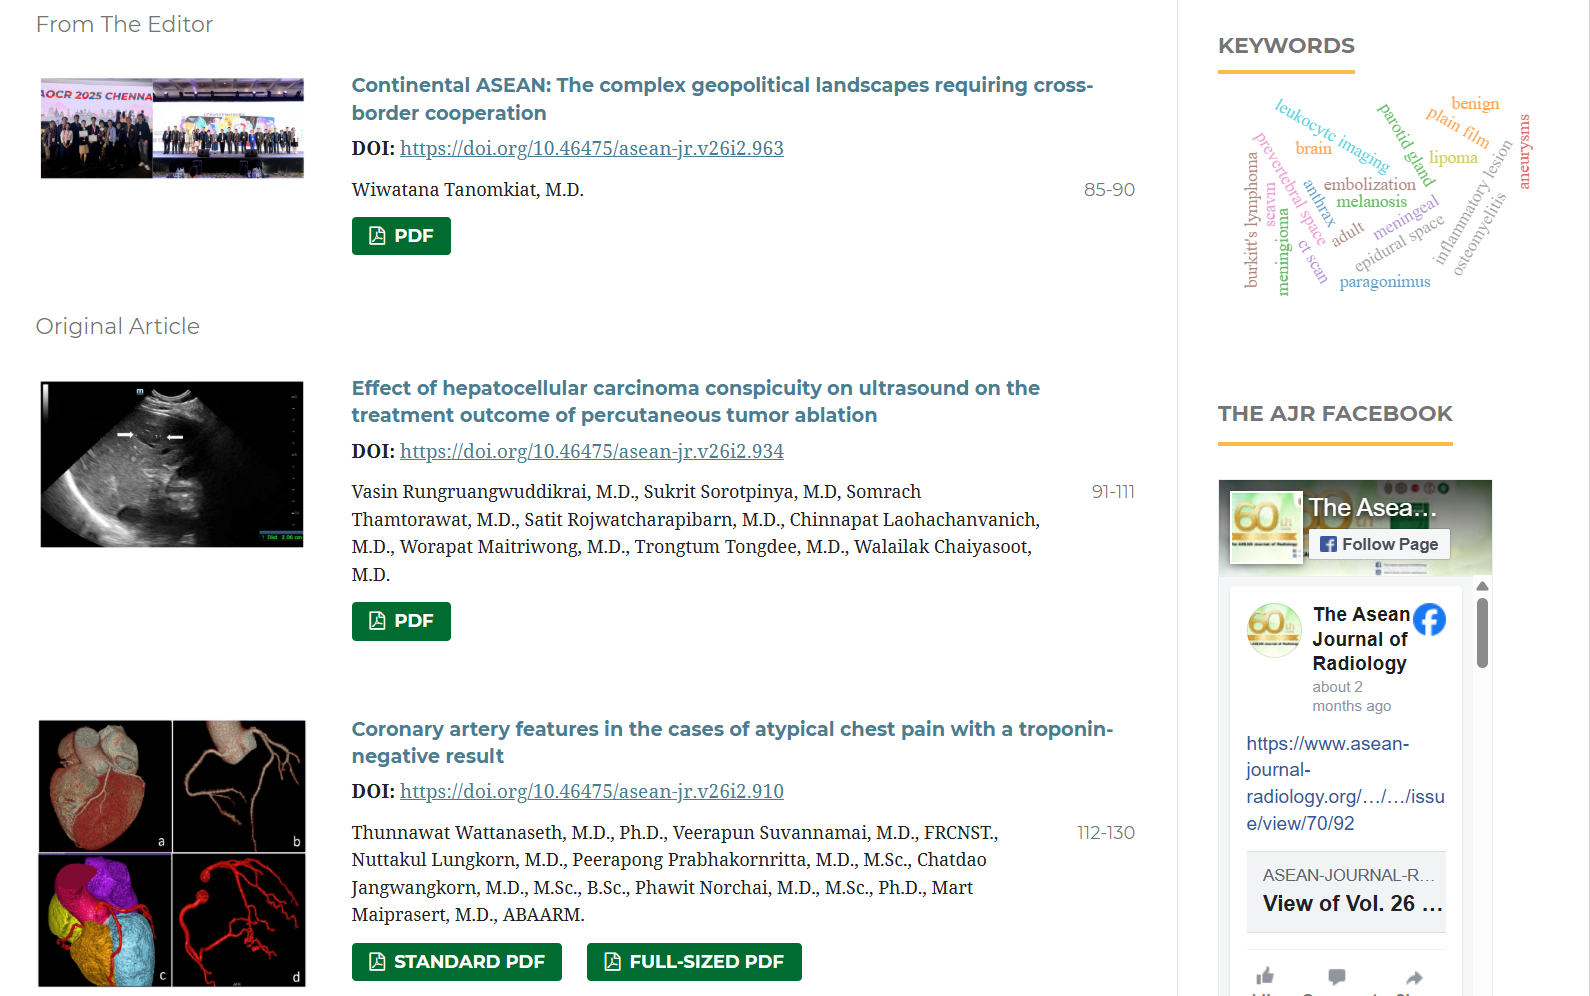Click the Facebook logo icon in the post

click(x=1429, y=620)
